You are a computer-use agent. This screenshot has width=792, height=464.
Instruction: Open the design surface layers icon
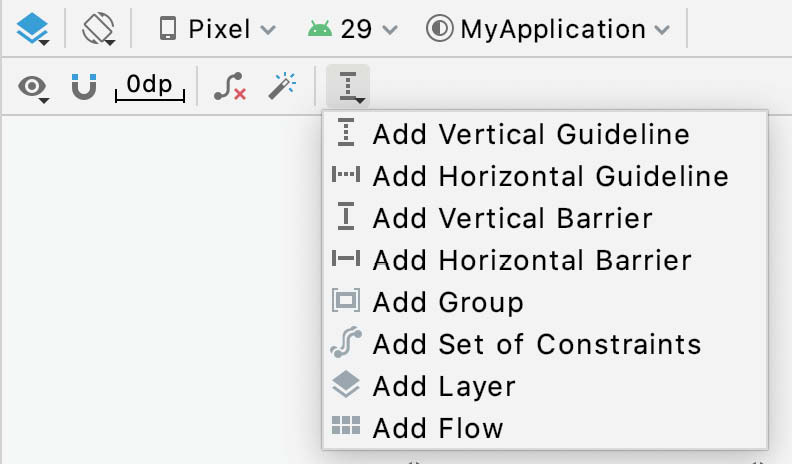(32, 29)
